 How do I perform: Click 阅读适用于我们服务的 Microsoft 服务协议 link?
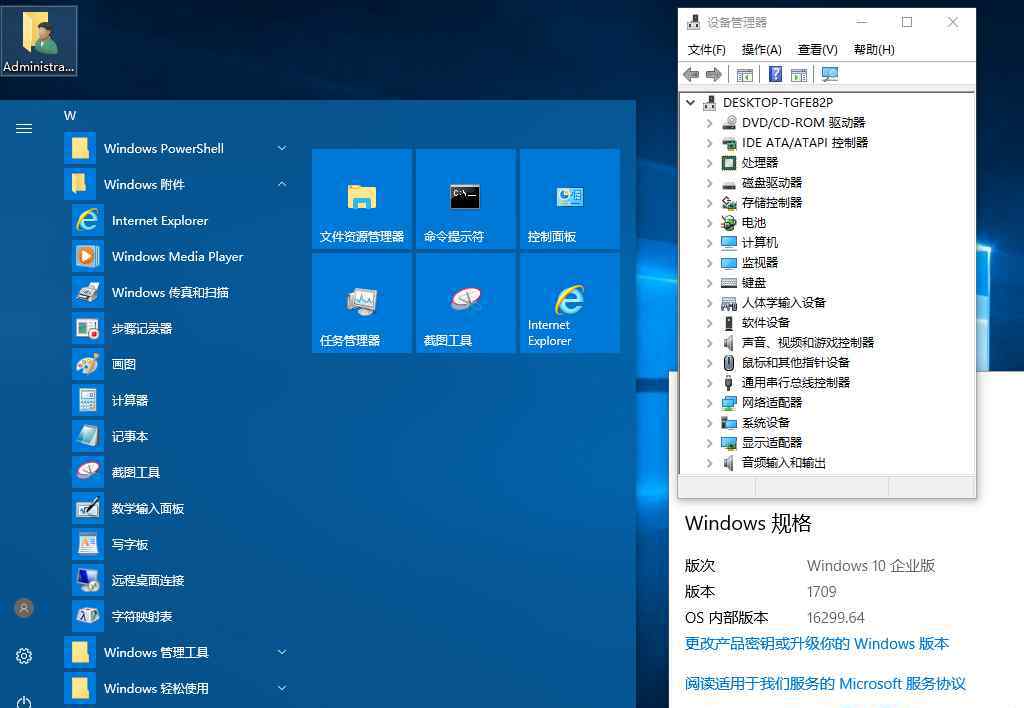825,684
